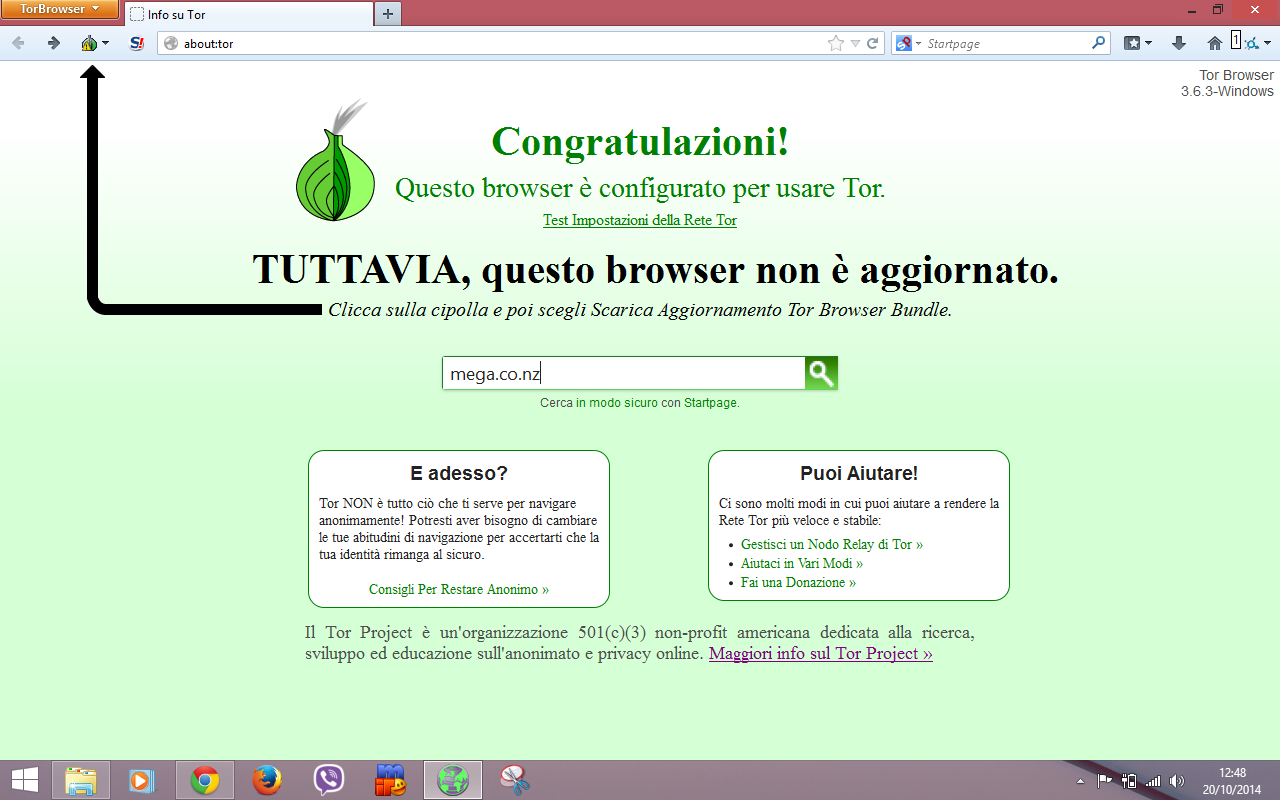Follow the Fai una Donazione link
This screenshot has height=800, width=1280.
(x=798, y=582)
